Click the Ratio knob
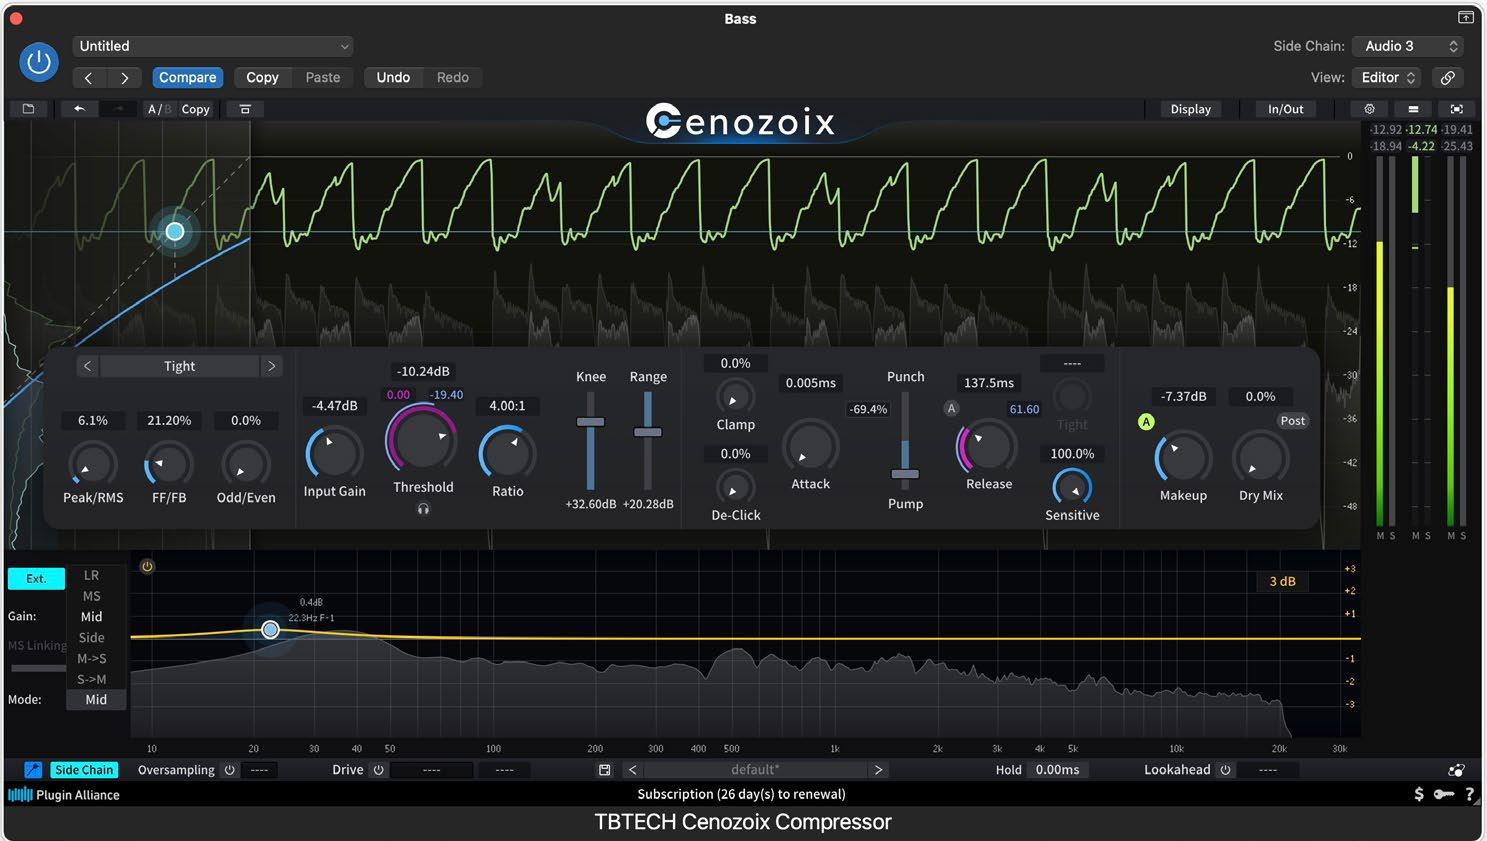 coord(507,453)
